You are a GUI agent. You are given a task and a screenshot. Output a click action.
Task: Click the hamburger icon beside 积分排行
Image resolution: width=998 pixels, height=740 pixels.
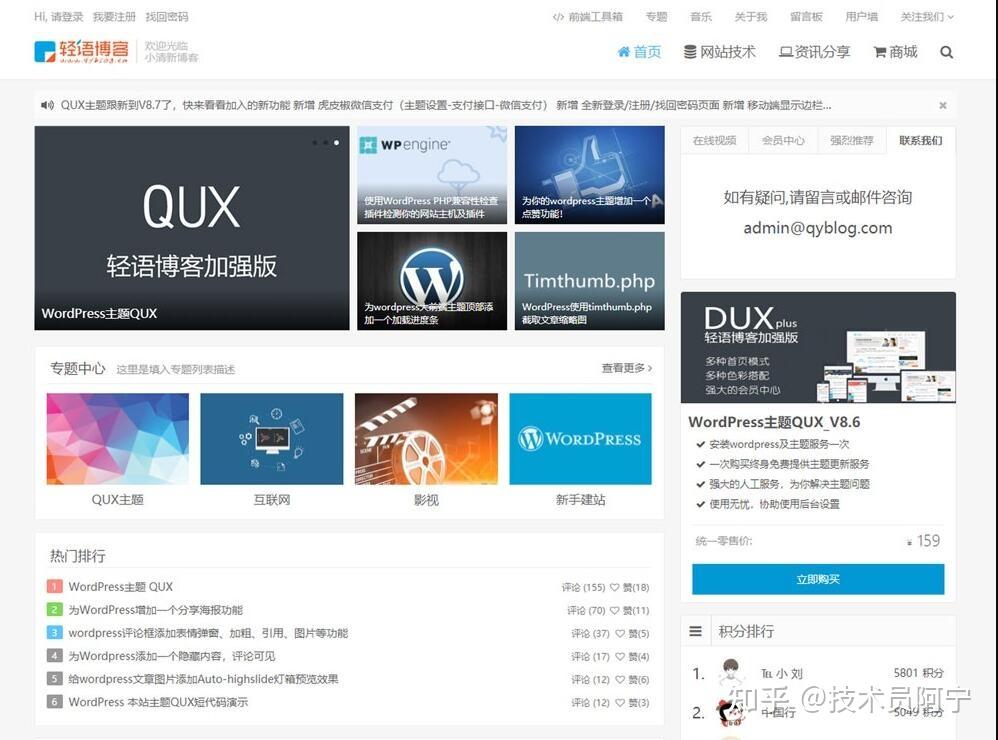(697, 629)
